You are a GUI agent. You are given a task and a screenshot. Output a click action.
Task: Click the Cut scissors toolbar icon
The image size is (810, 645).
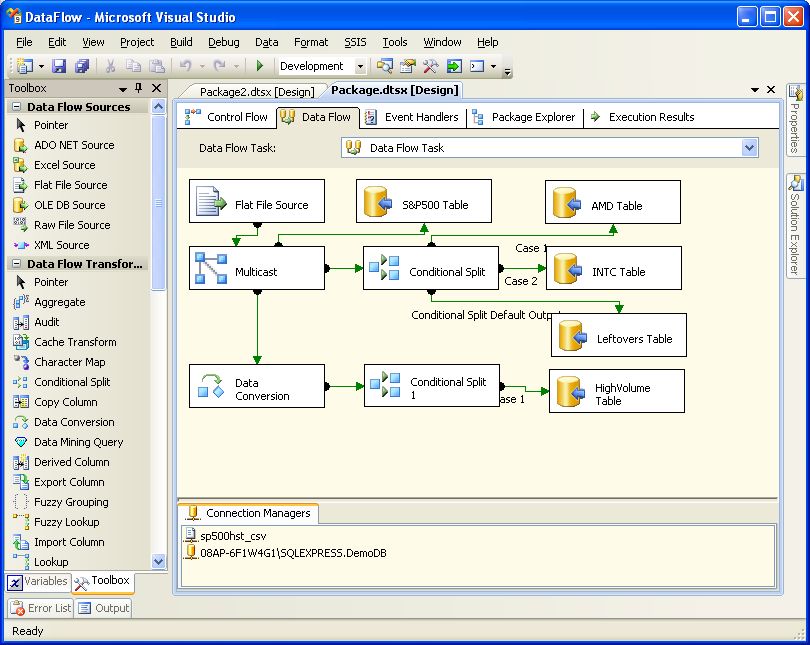click(110, 66)
